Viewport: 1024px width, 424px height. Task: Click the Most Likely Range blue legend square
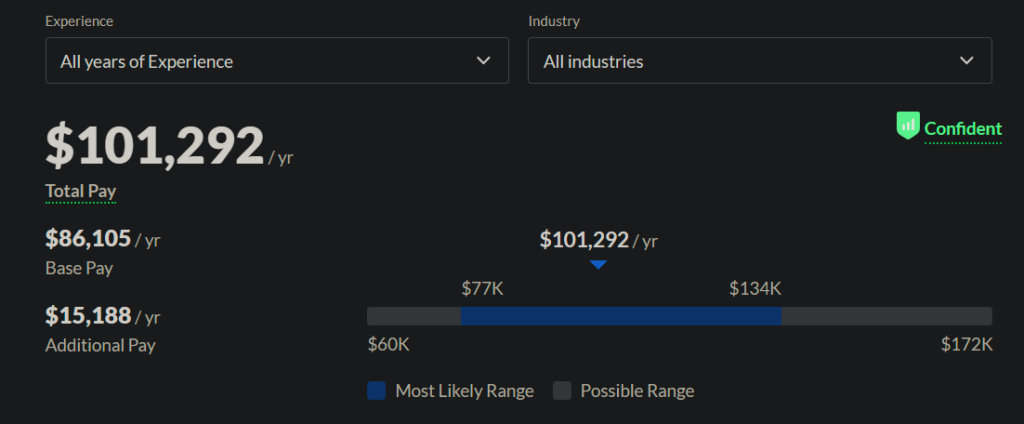tap(376, 391)
